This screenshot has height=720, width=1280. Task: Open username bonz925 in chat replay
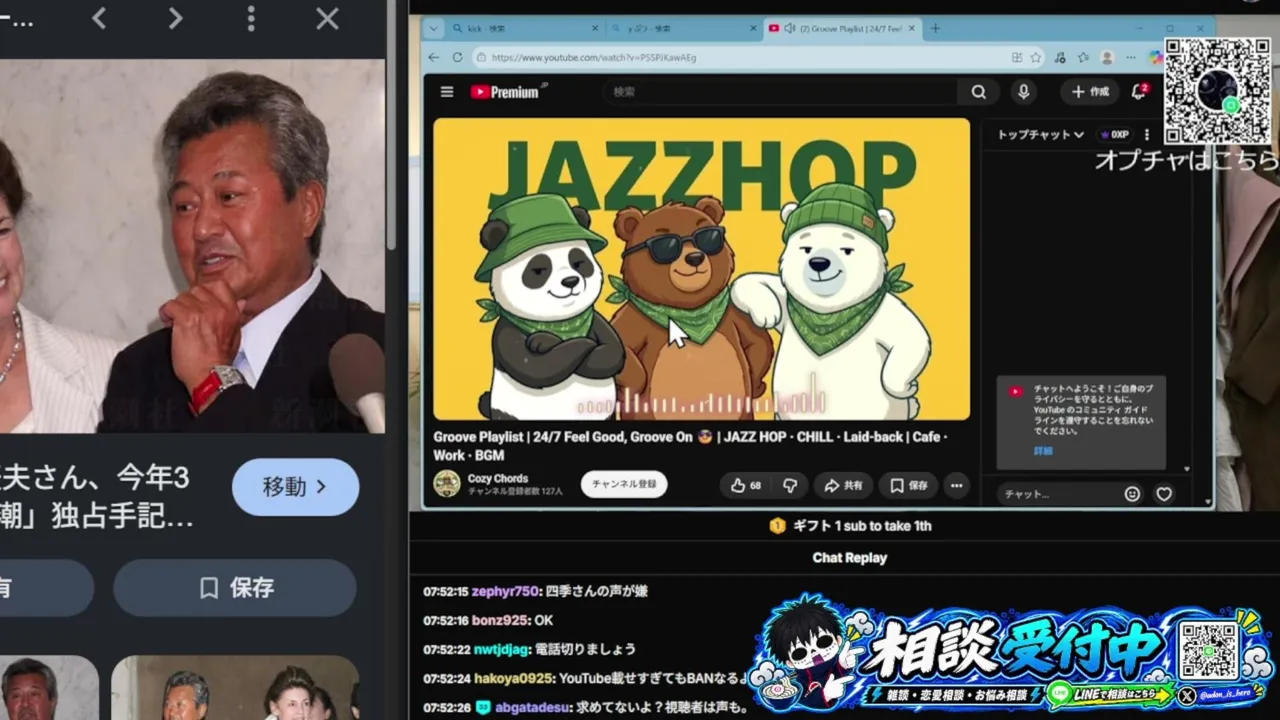[x=500, y=620]
